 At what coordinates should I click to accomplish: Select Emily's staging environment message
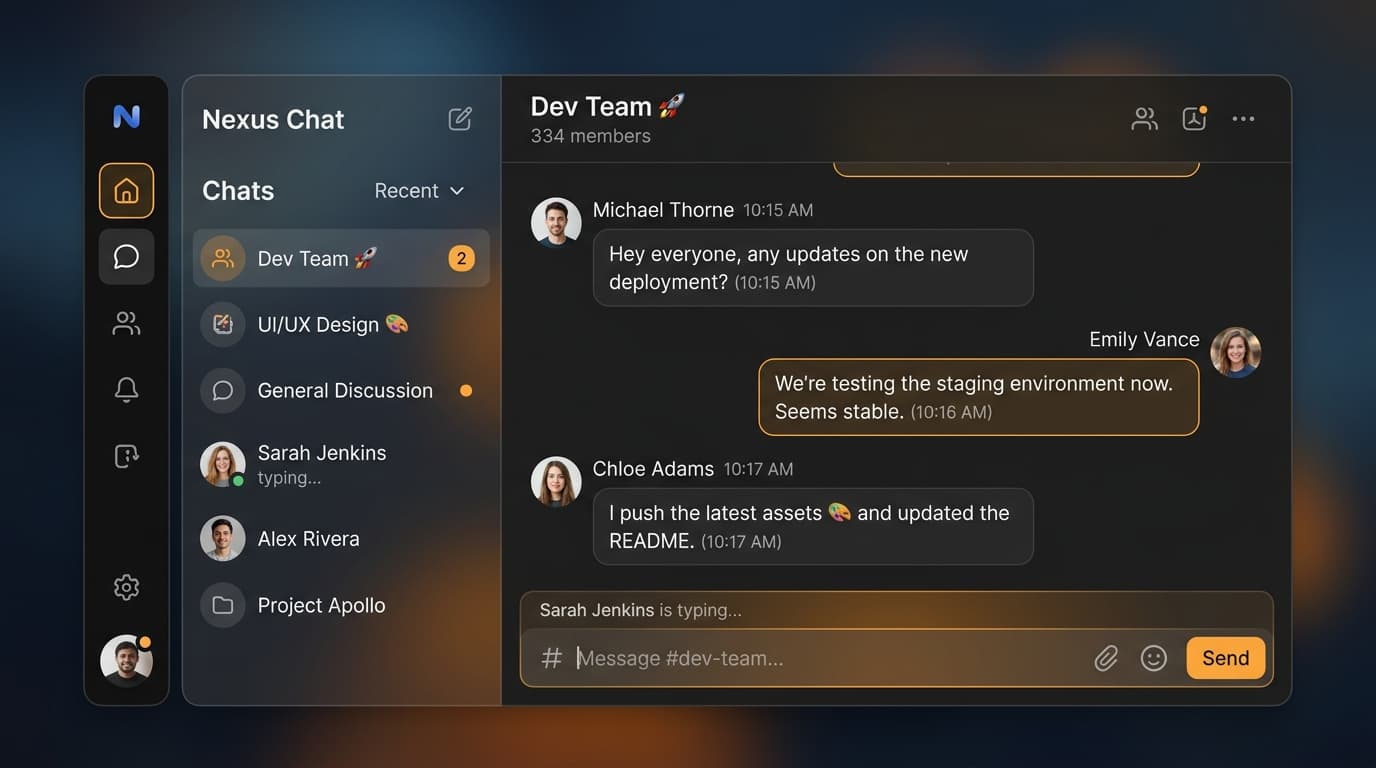[x=979, y=397]
